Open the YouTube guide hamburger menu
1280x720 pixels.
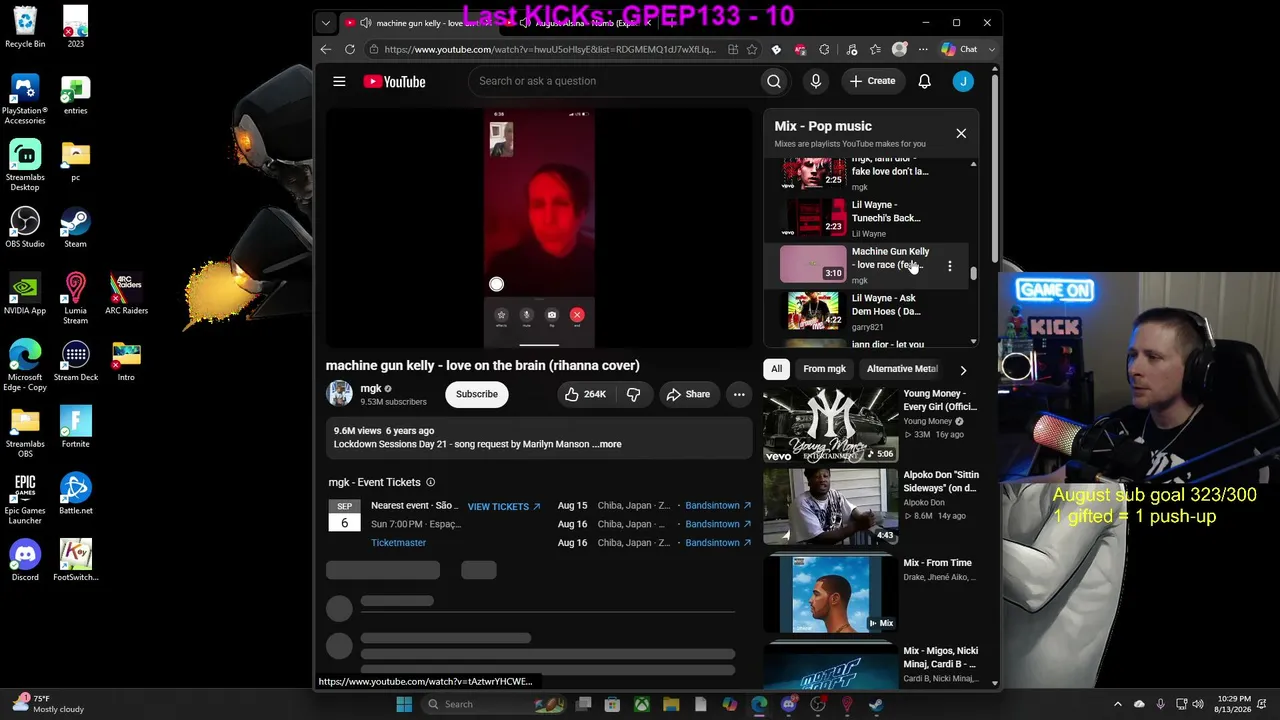pyautogui.click(x=339, y=81)
